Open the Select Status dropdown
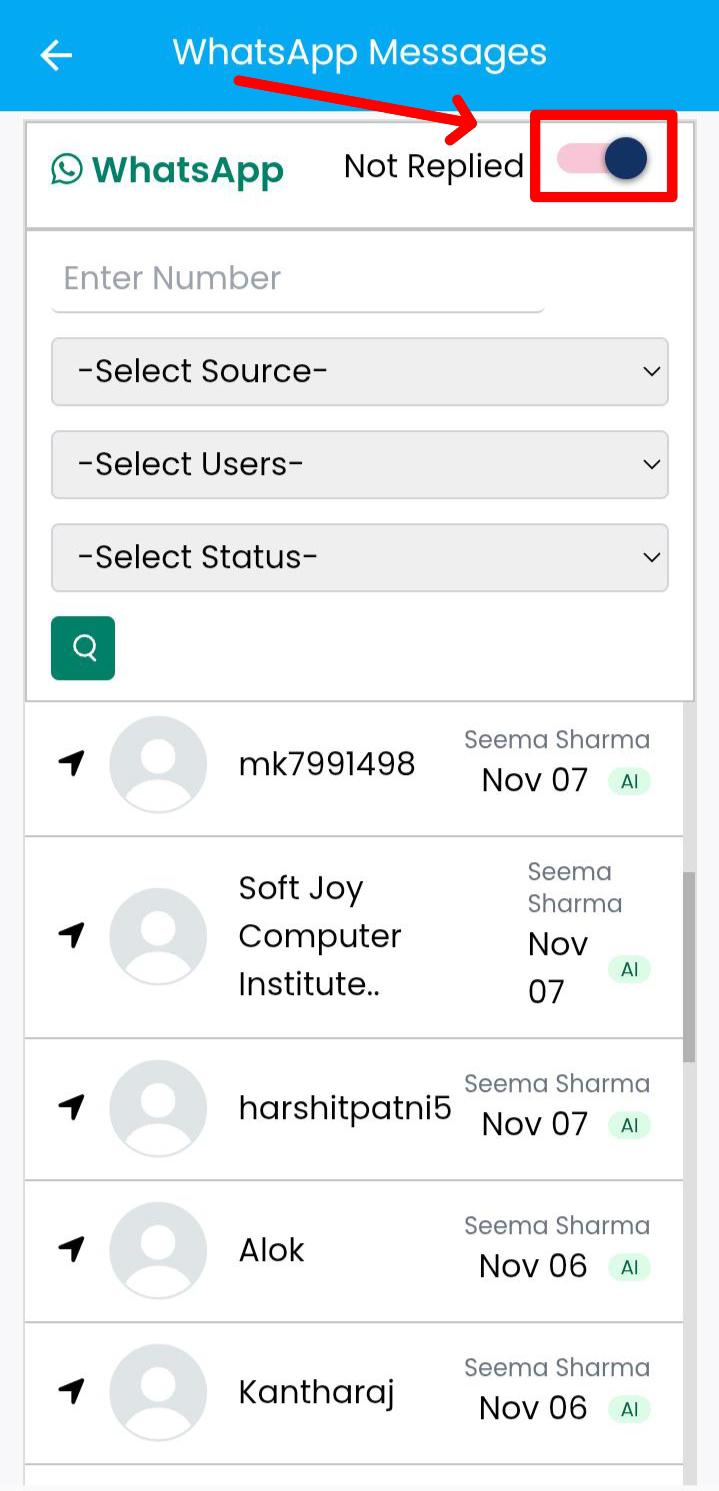The image size is (719, 1491). pyautogui.click(x=359, y=557)
